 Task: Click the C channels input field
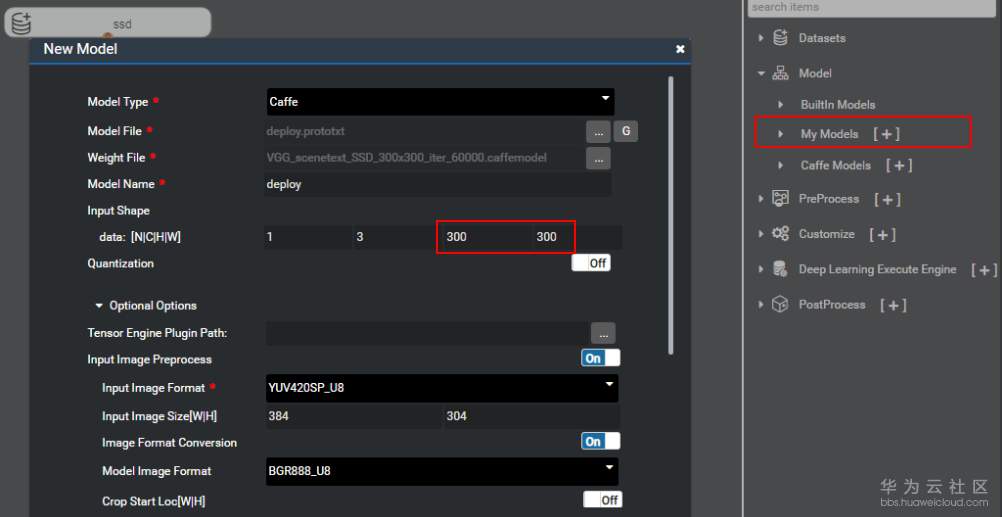coord(397,237)
